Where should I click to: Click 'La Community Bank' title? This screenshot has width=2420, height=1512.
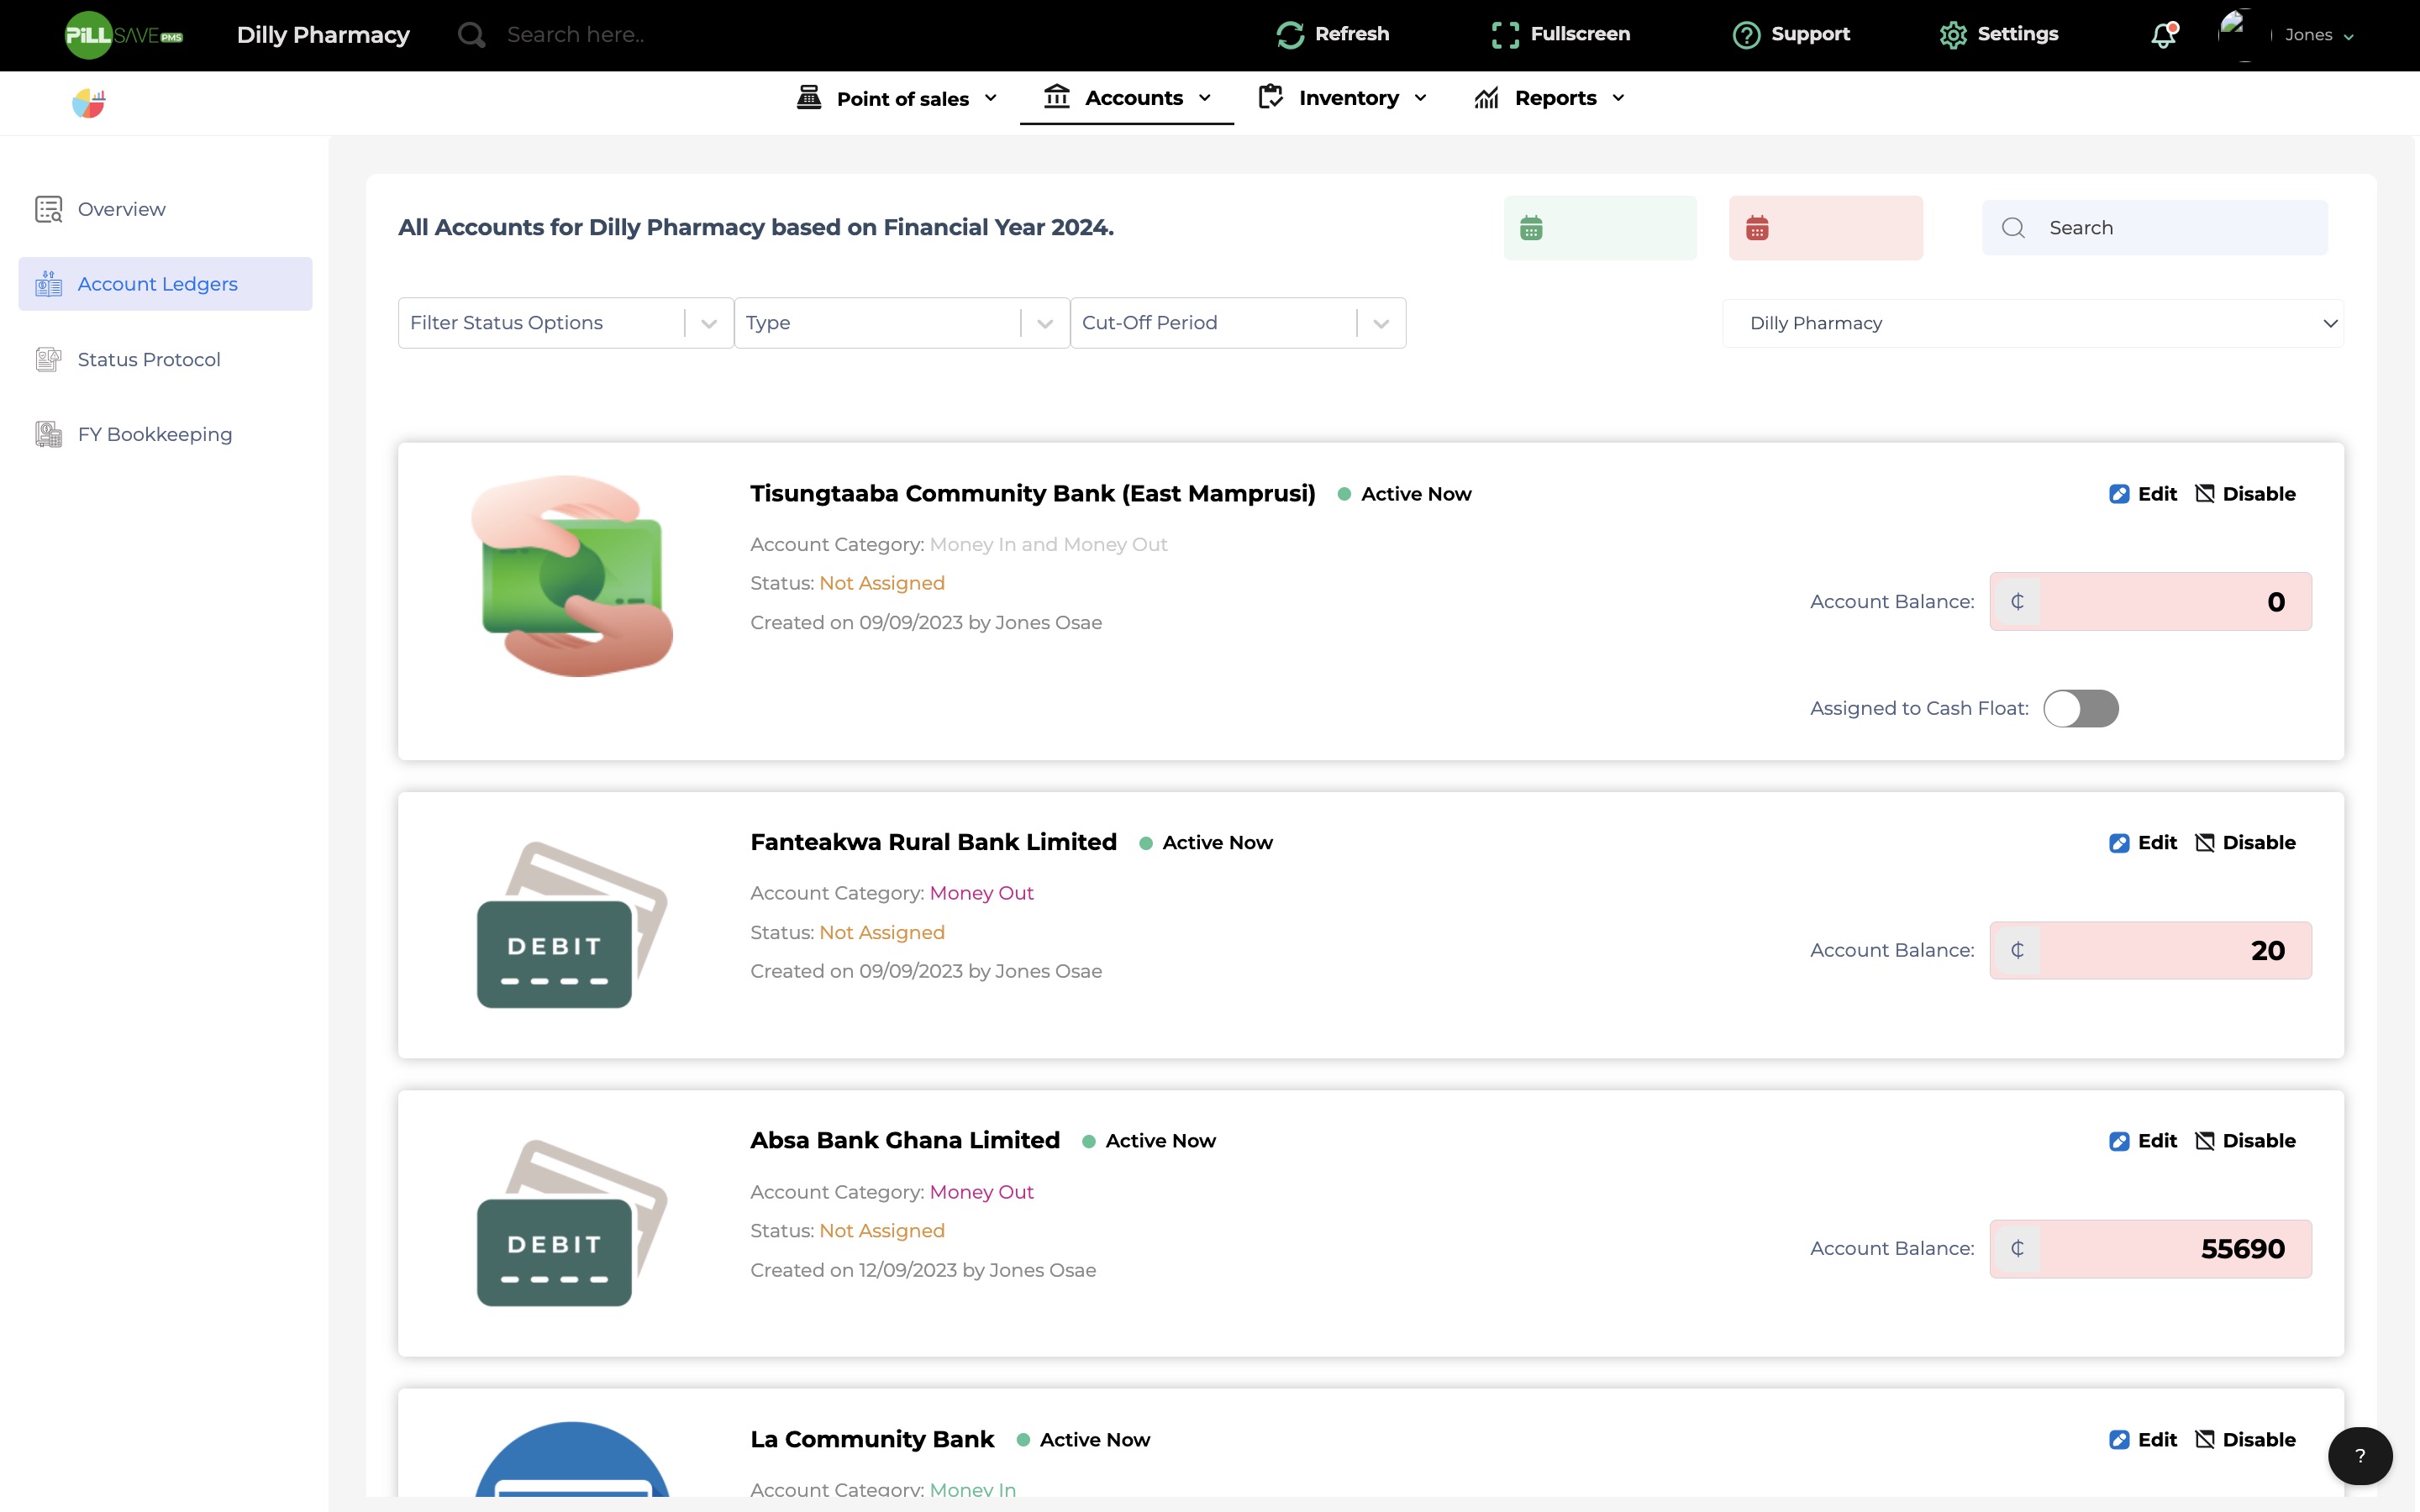coord(872,1440)
